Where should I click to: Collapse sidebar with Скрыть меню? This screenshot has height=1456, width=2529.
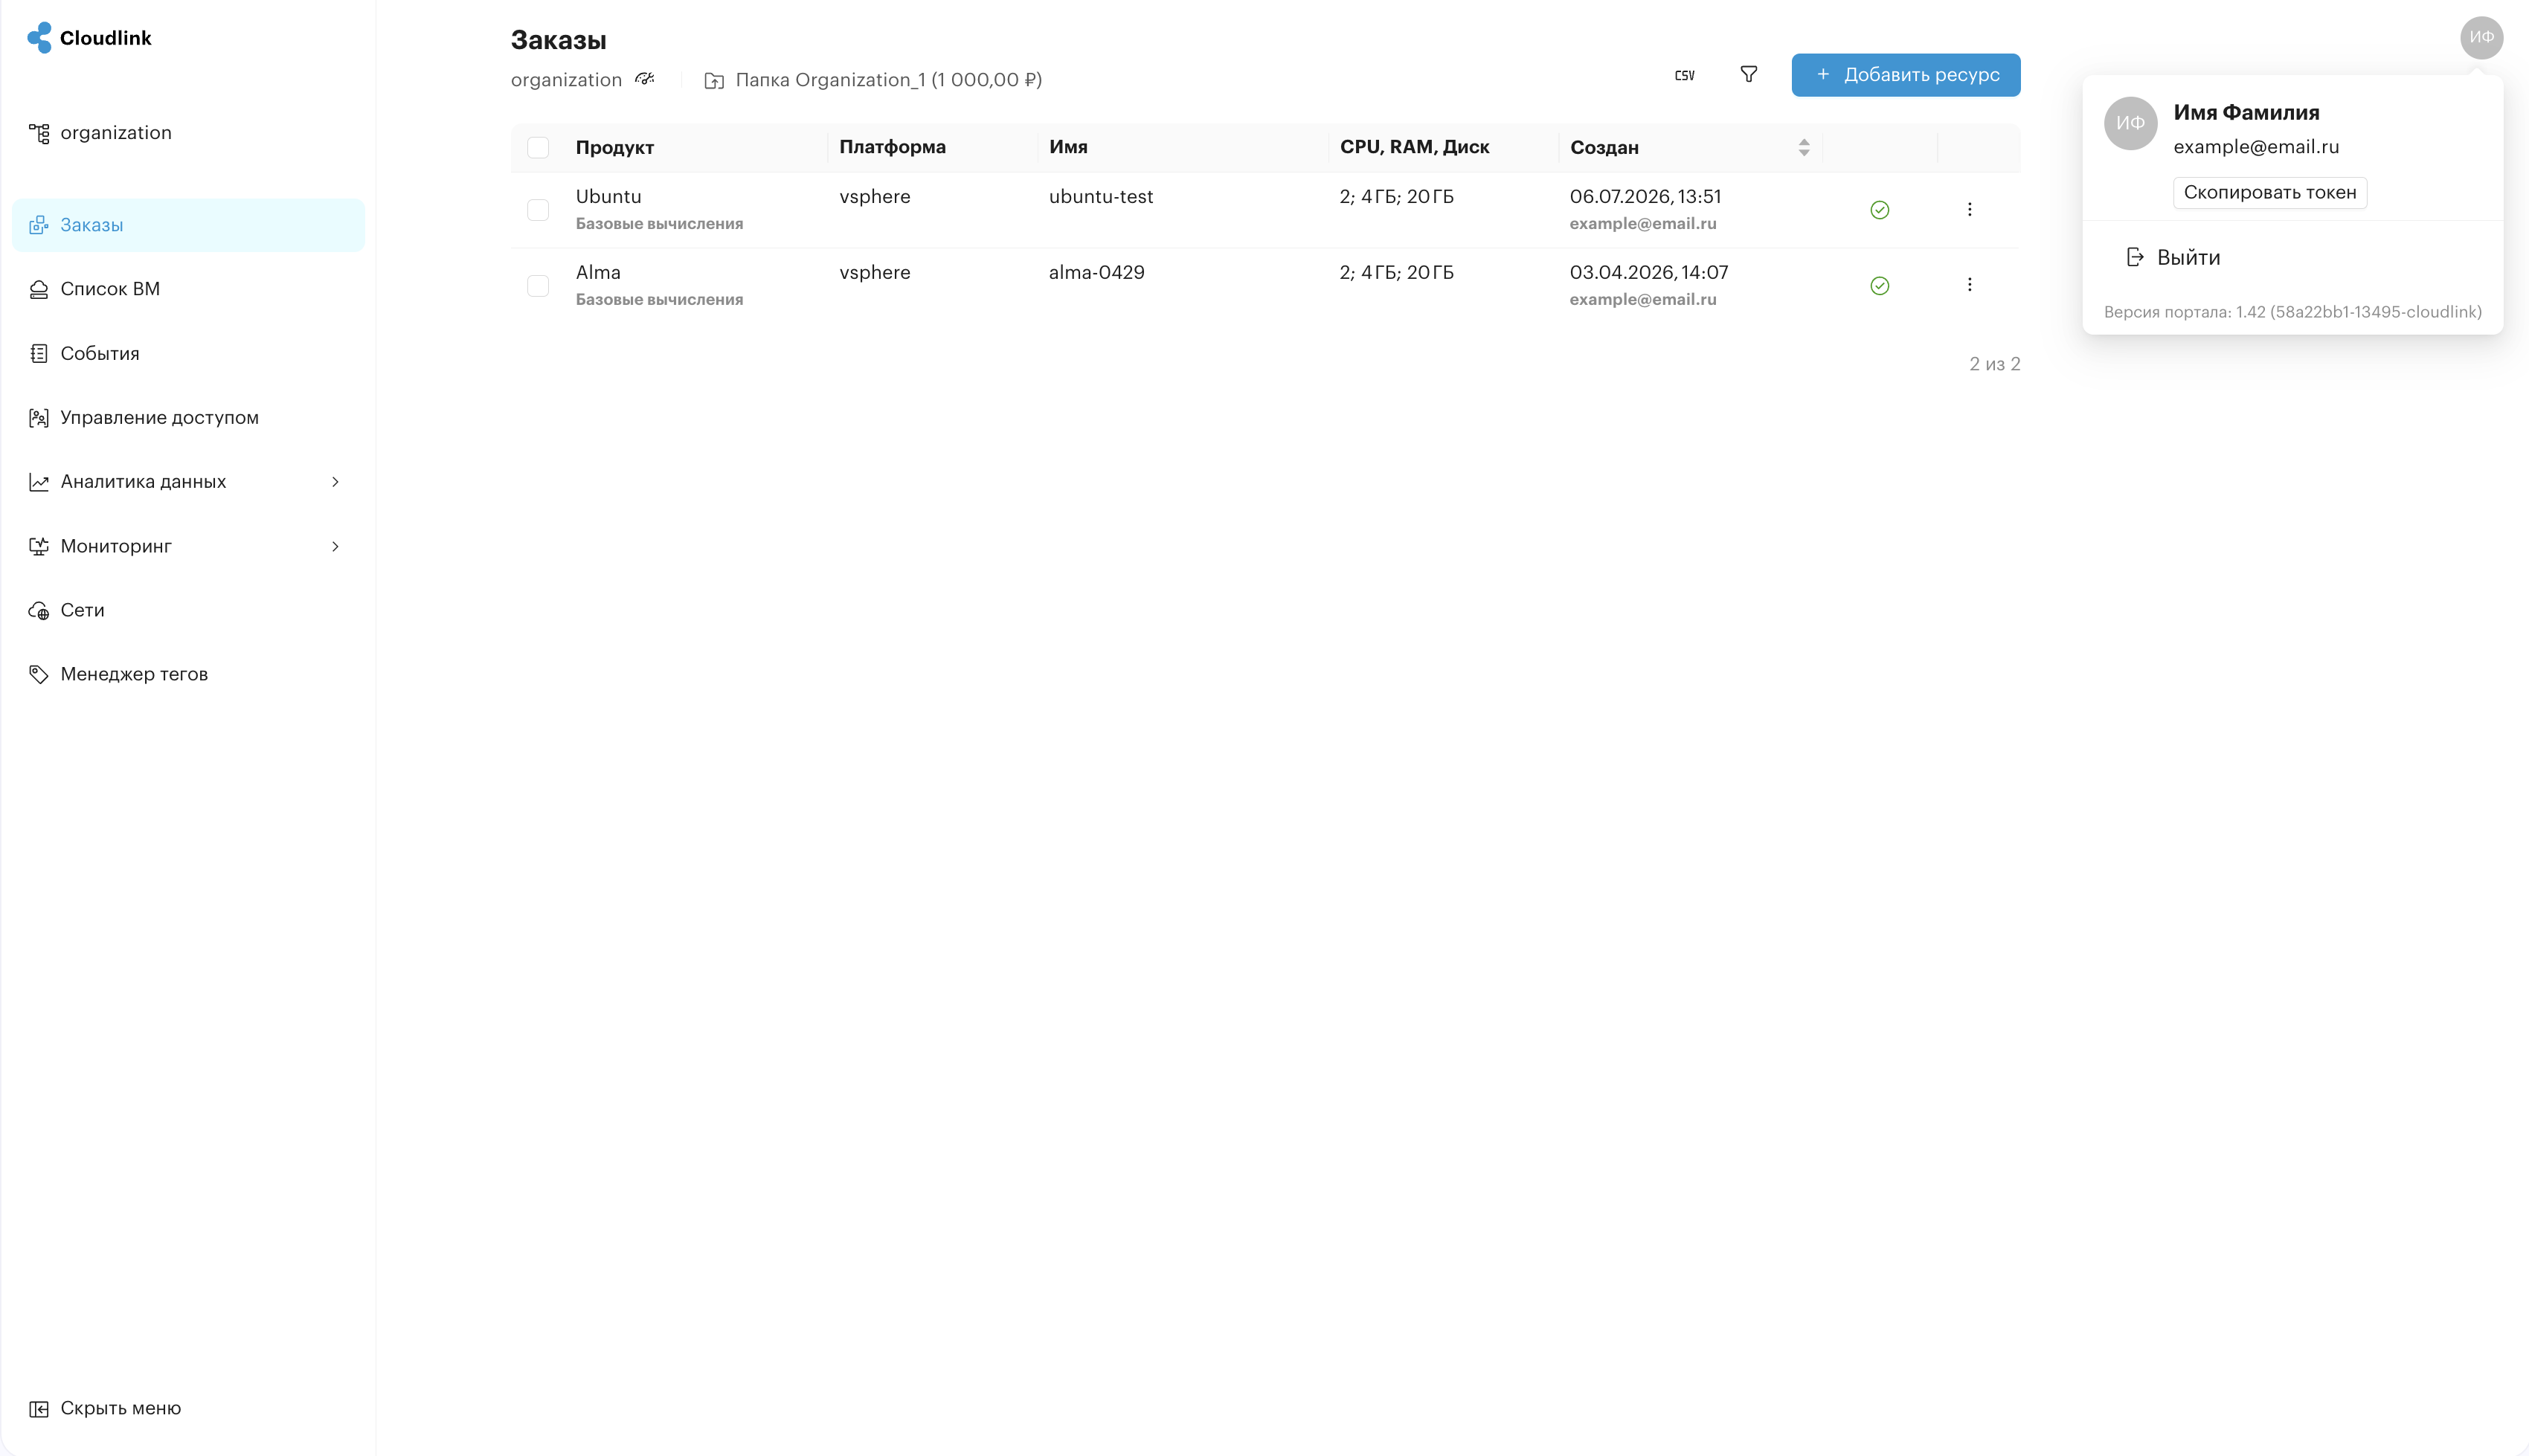(105, 1408)
